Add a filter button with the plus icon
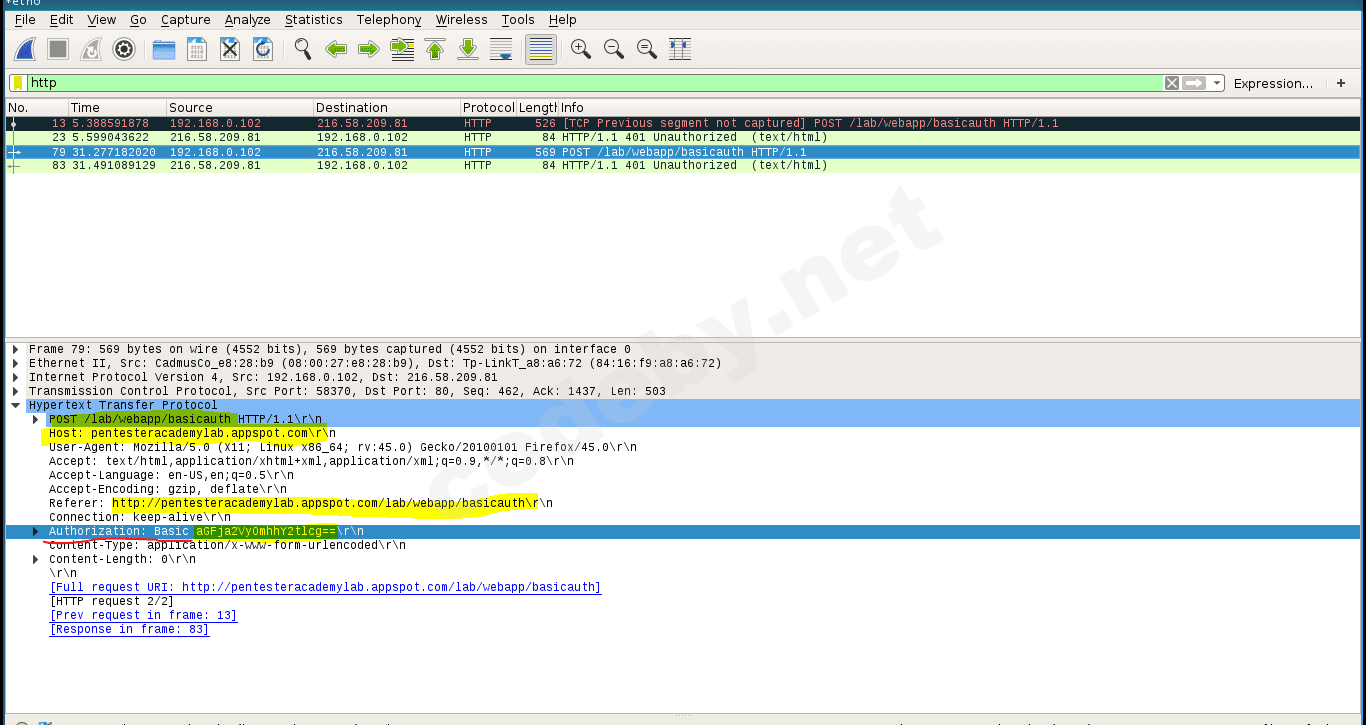 click(x=1341, y=83)
